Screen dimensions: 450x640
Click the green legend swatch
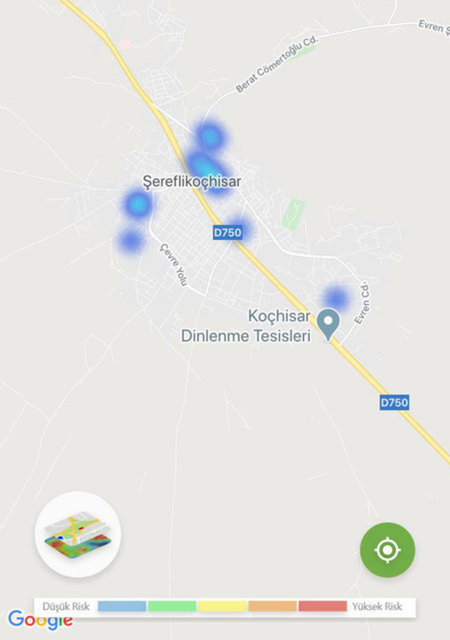pos(172,606)
